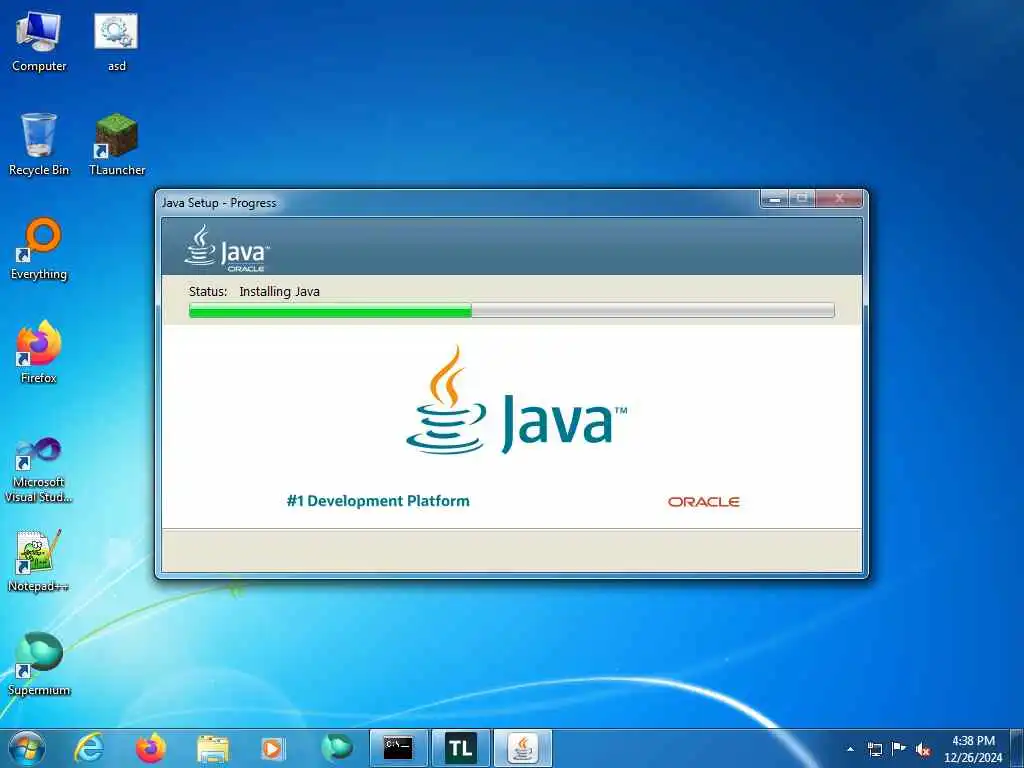Open the media player taskbar icon
Viewport: 1024px width, 768px height.
tap(273, 748)
